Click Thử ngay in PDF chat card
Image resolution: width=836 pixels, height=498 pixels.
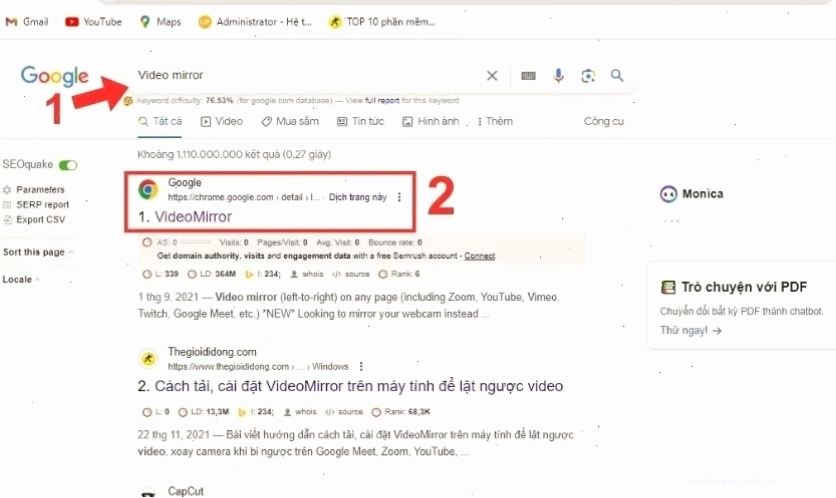pyautogui.click(x=690, y=331)
